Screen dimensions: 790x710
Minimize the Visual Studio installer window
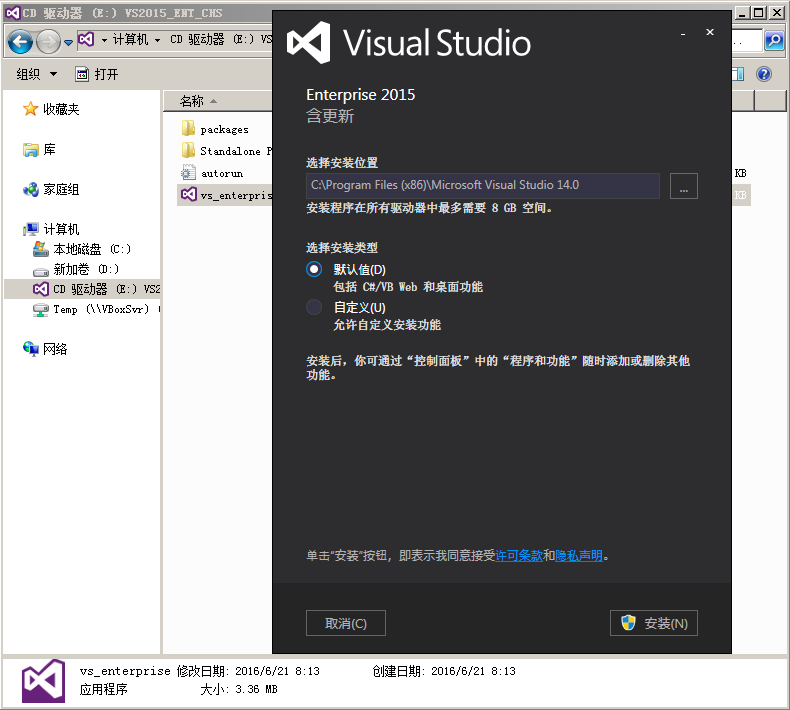[x=683, y=33]
